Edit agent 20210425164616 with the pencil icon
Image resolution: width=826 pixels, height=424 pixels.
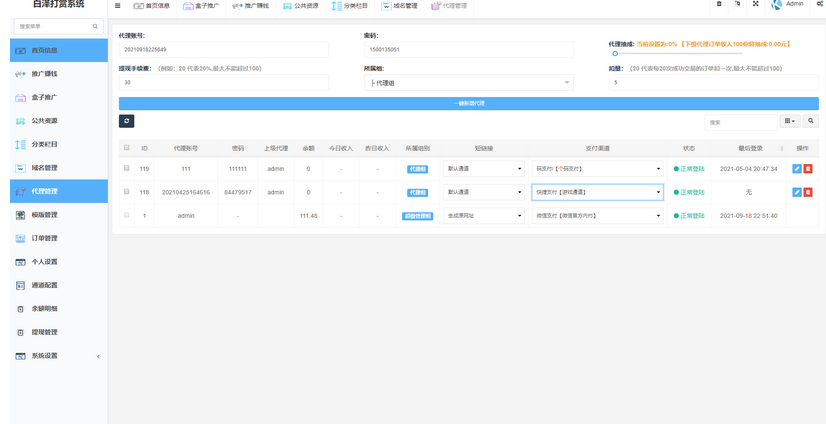pyautogui.click(x=797, y=192)
